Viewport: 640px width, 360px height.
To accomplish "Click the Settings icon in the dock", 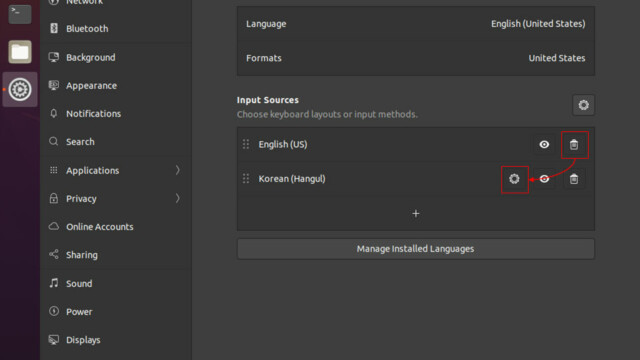I will 20,89.
